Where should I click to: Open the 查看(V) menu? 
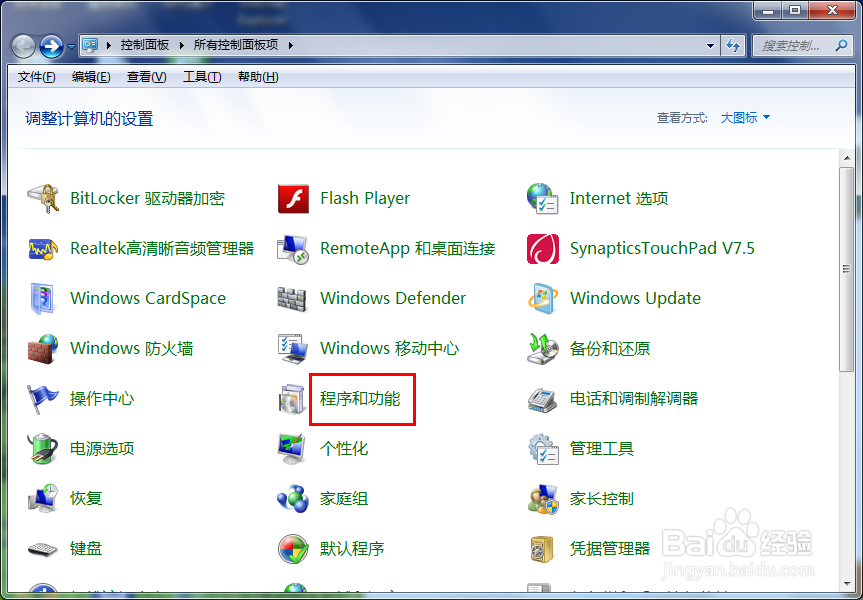[x=146, y=77]
